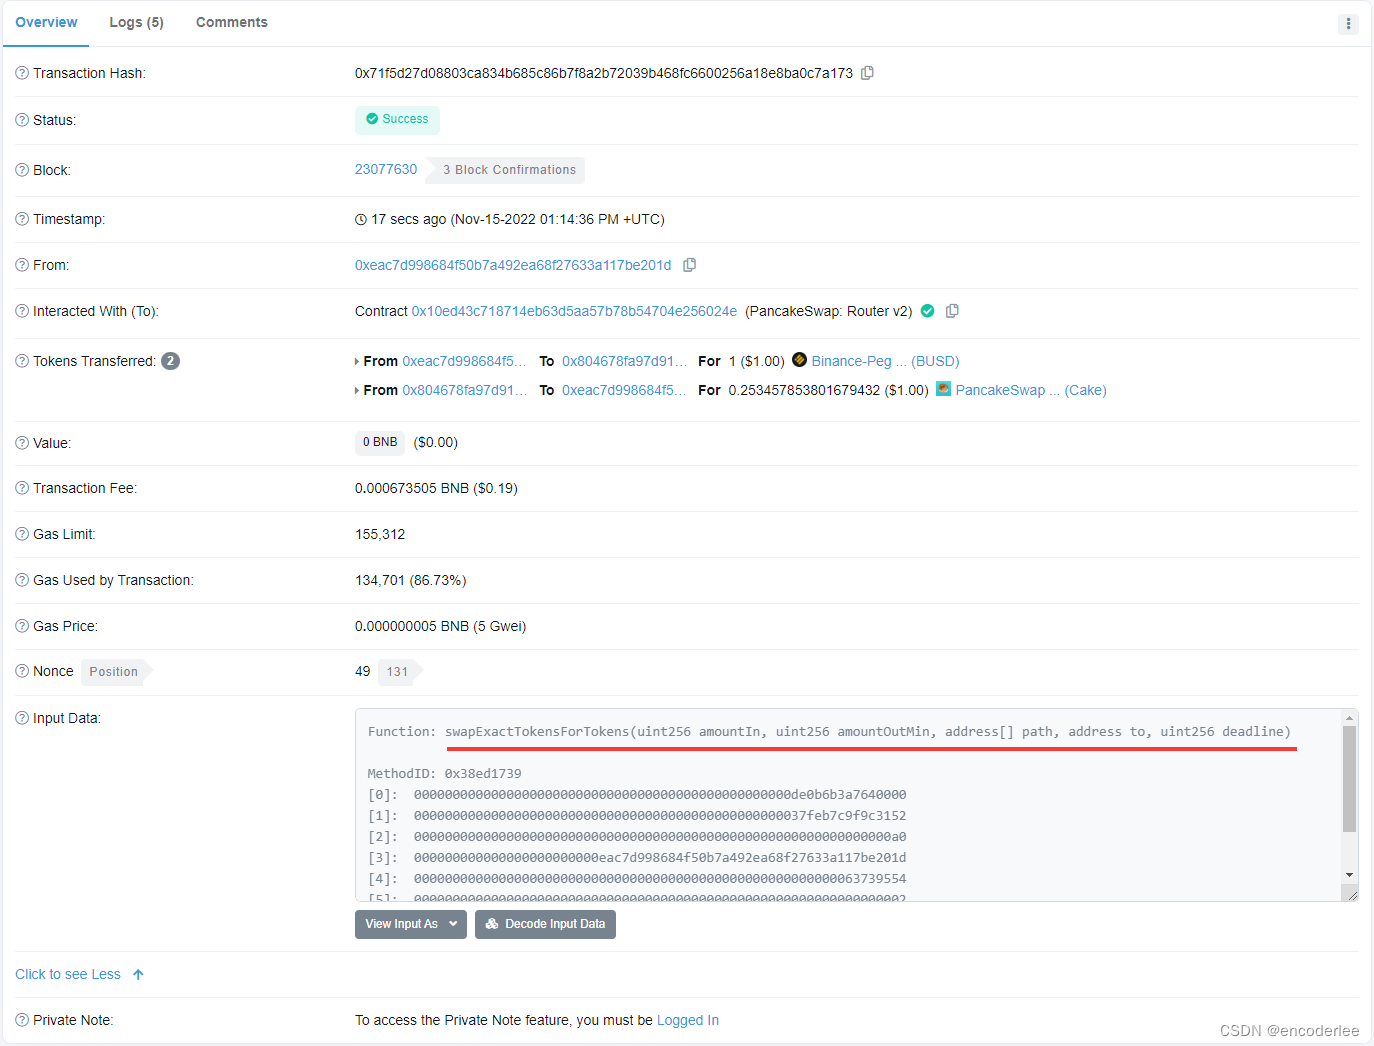This screenshot has width=1374, height=1046.
Task: Click the help icon next to Status
Action: point(22,120)
